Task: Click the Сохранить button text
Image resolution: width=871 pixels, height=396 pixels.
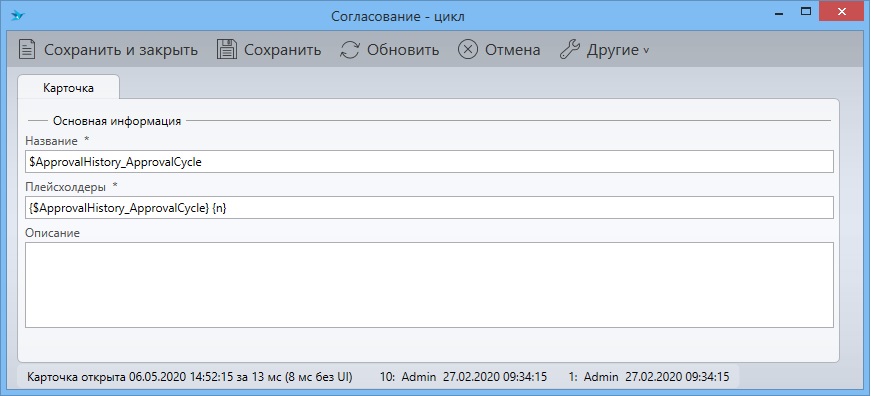Action: click(x=283, y=50)
